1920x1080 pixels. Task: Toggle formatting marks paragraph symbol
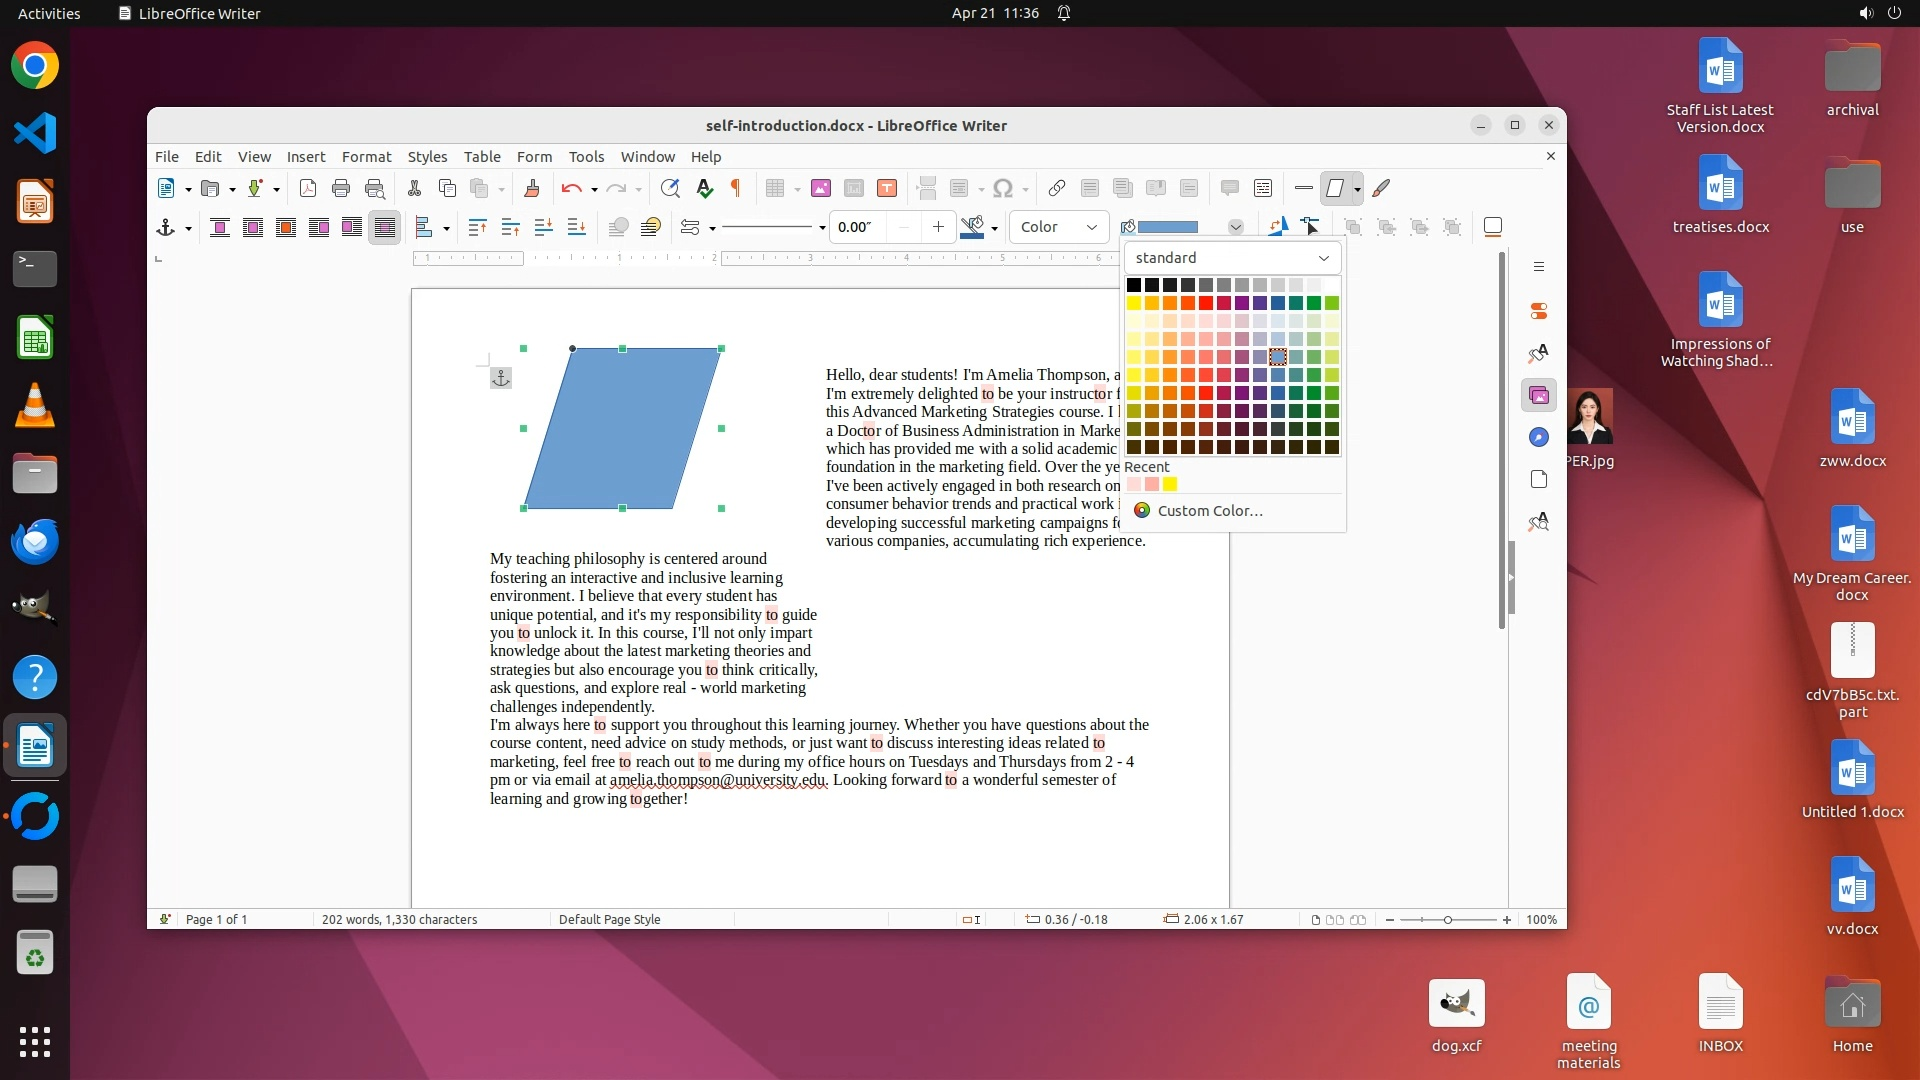(736, 188)
